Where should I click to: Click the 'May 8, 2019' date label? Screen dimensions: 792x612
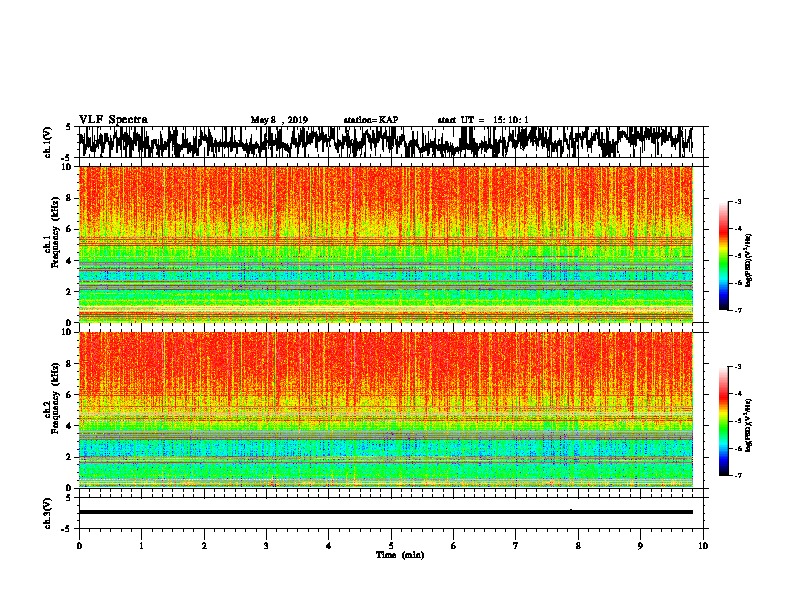[x=279, y=120]
